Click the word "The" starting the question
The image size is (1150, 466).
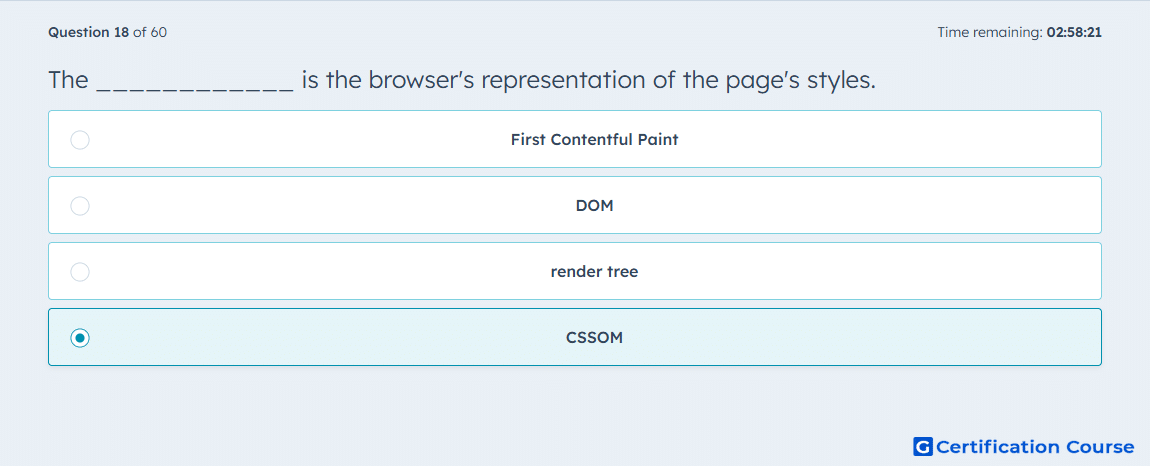point(68,80)
